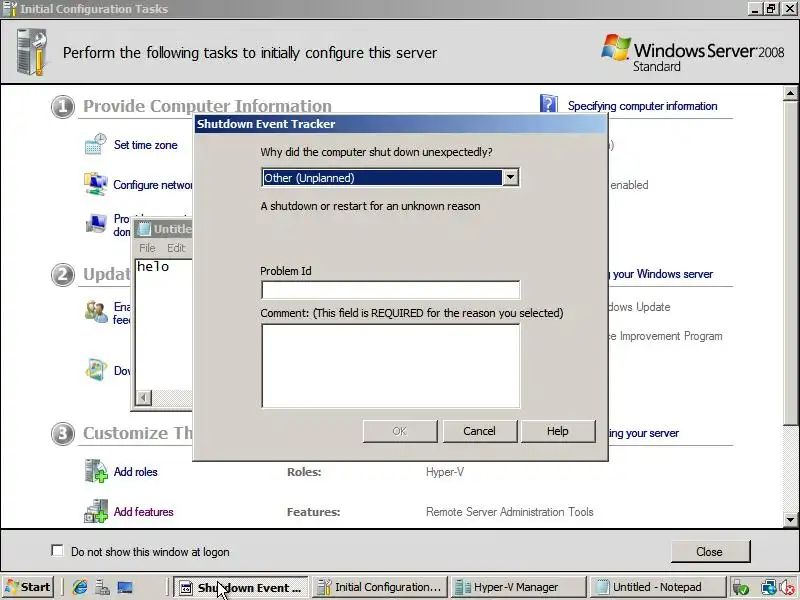This screenshot has width=800, height=600.
Task: Click Notepad icon in Untitled window title
Action: click(145, 229)
